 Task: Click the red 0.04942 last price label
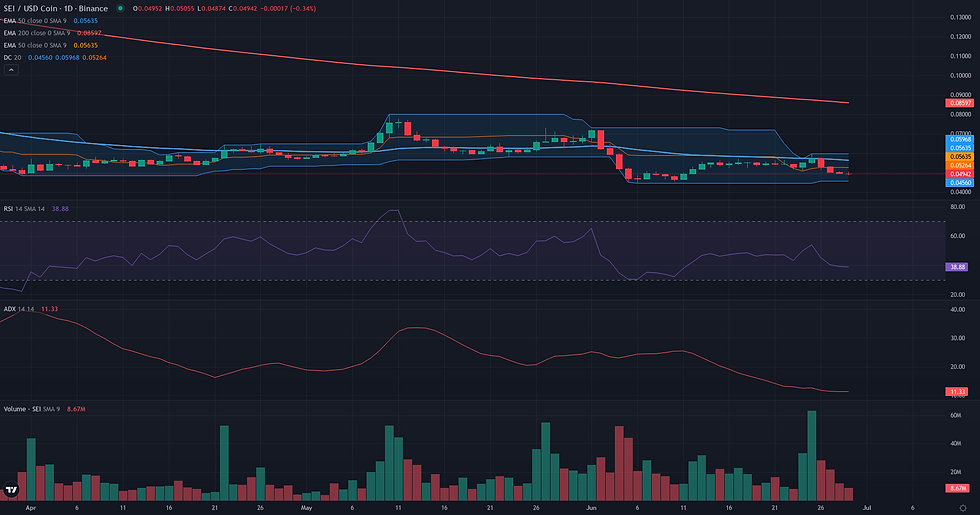pyautogui.click(x=959, y=174)
